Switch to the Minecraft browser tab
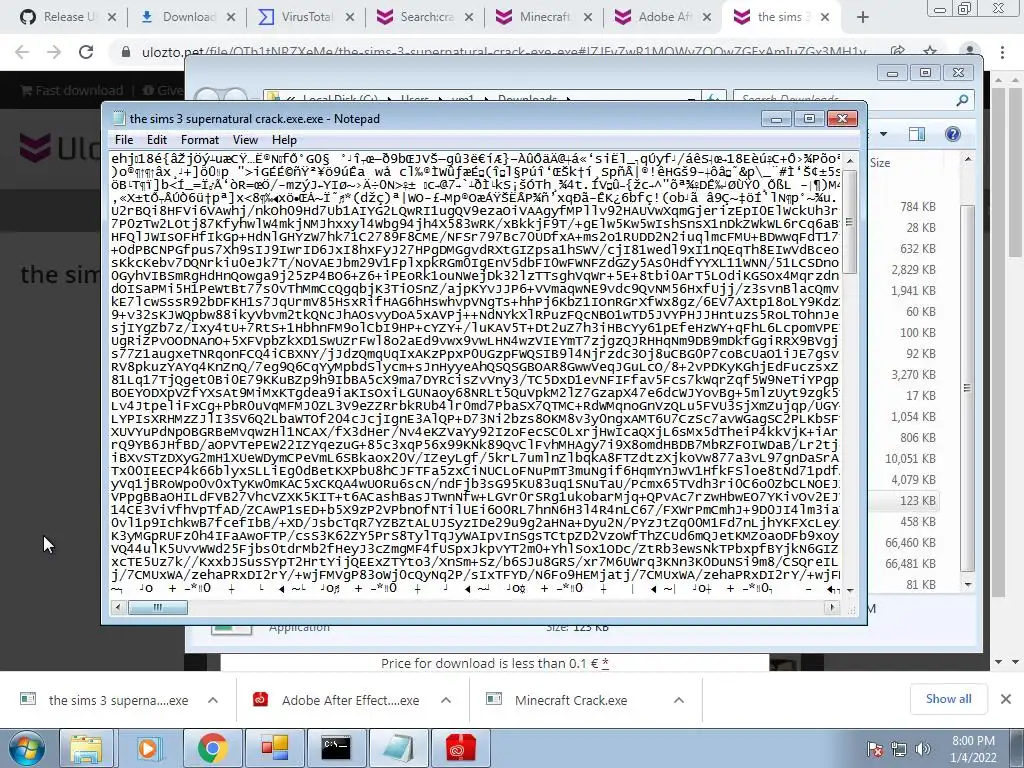1024x768 pixels. coord(545,17)
